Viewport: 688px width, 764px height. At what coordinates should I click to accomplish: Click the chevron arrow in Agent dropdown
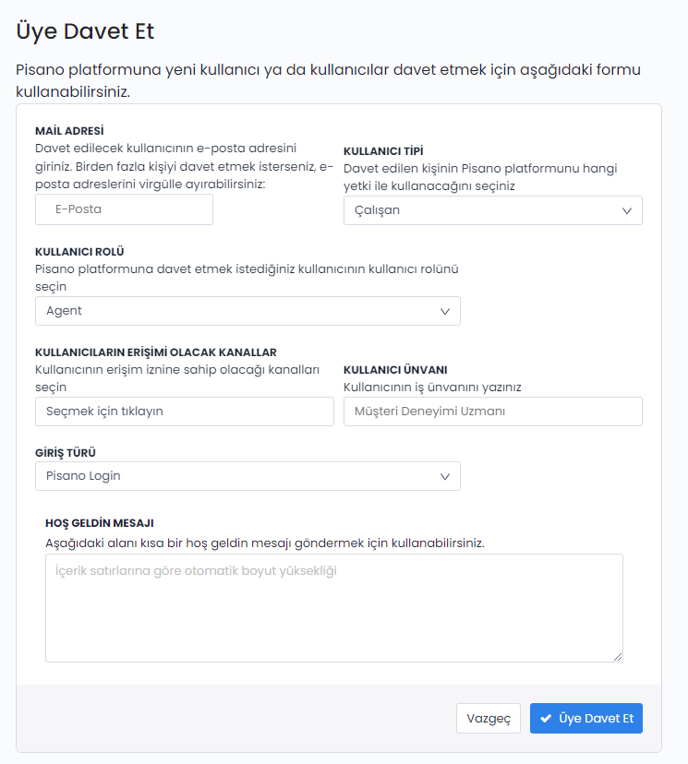tap(445, 311)
